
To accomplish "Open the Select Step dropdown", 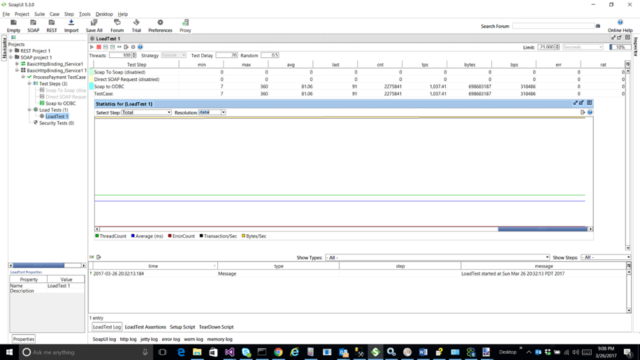I will point(146,112).
